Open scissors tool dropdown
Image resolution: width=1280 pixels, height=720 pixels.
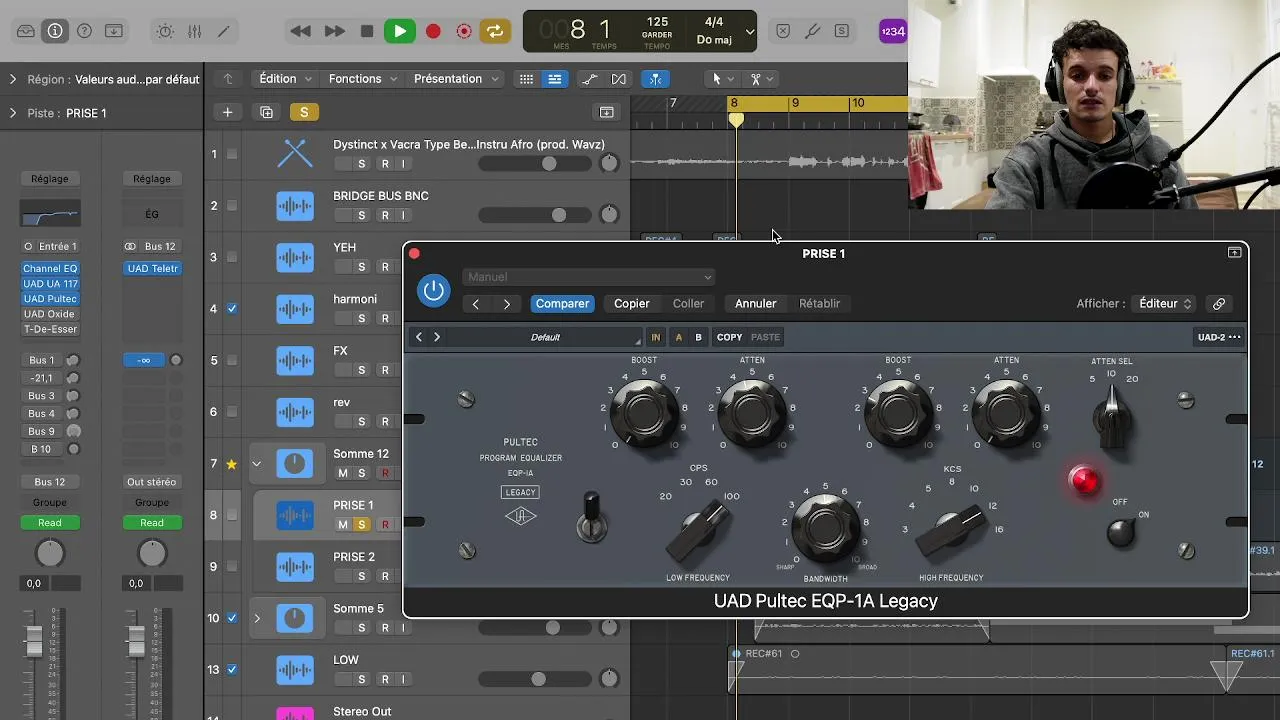(762, 79)
